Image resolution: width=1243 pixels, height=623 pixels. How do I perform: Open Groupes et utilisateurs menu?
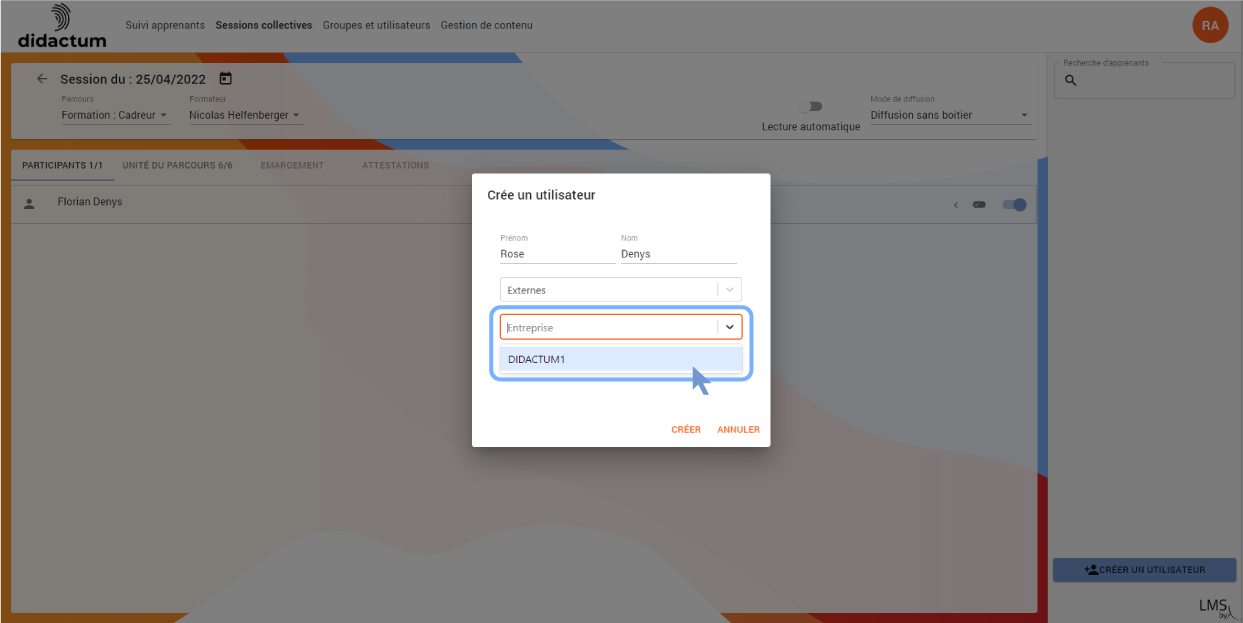[x=376, y=25]
